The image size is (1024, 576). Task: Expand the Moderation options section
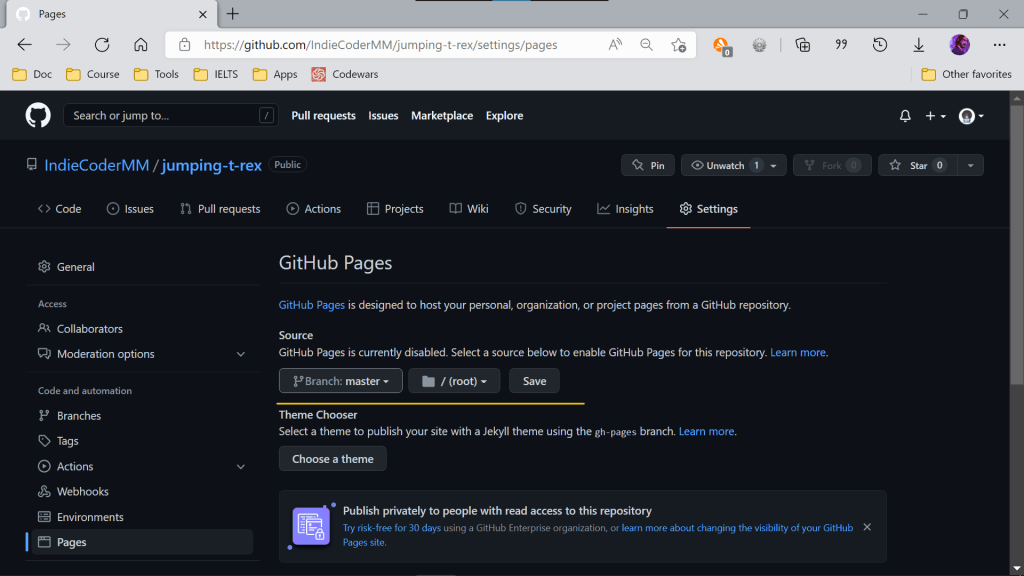click(240, 354)
